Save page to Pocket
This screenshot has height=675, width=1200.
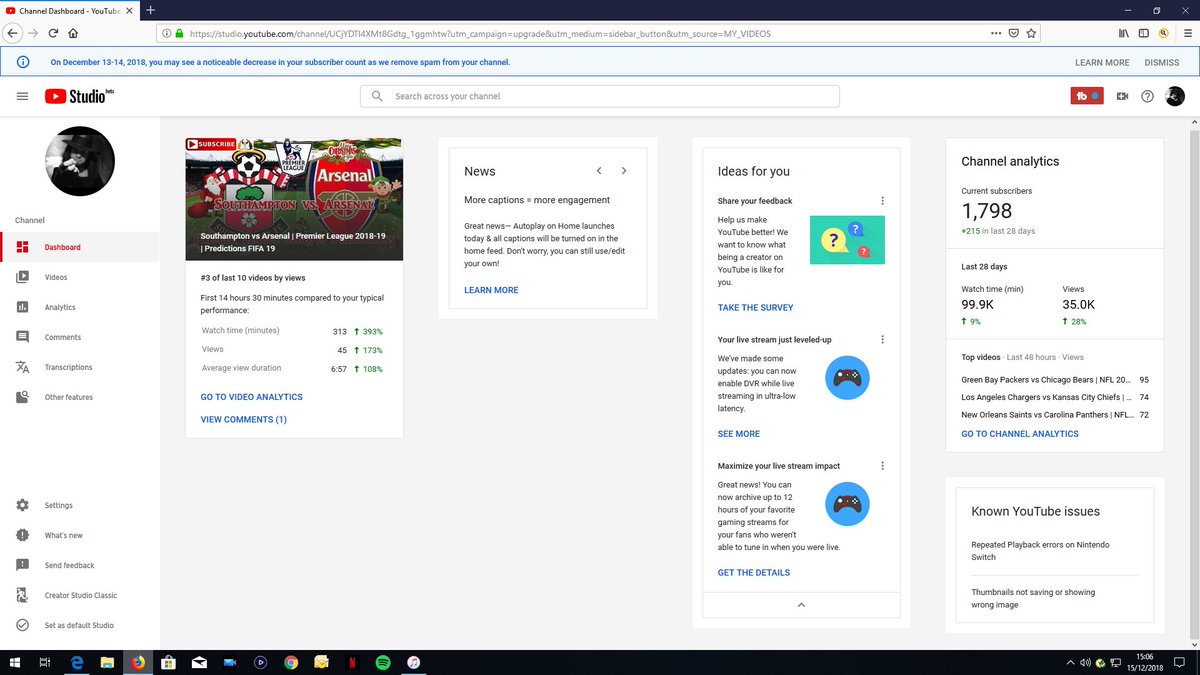[1013, 33]
